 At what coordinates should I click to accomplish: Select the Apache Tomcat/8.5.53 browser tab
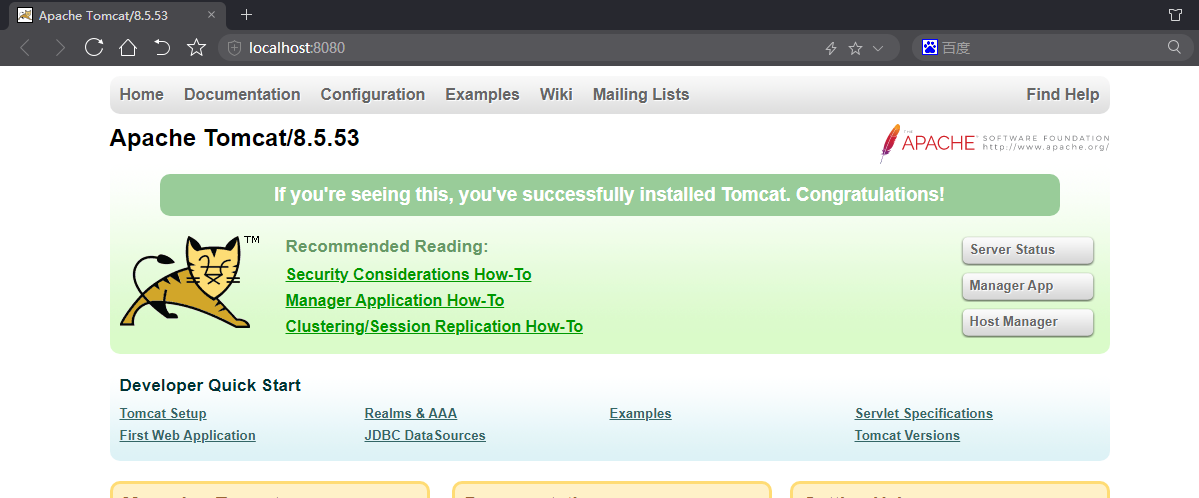pos(115,15)
